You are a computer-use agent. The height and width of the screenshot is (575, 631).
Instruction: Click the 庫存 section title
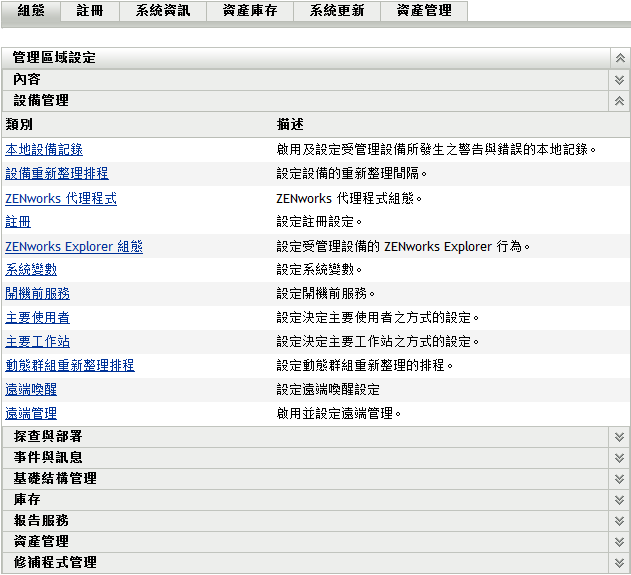point(27,499)
